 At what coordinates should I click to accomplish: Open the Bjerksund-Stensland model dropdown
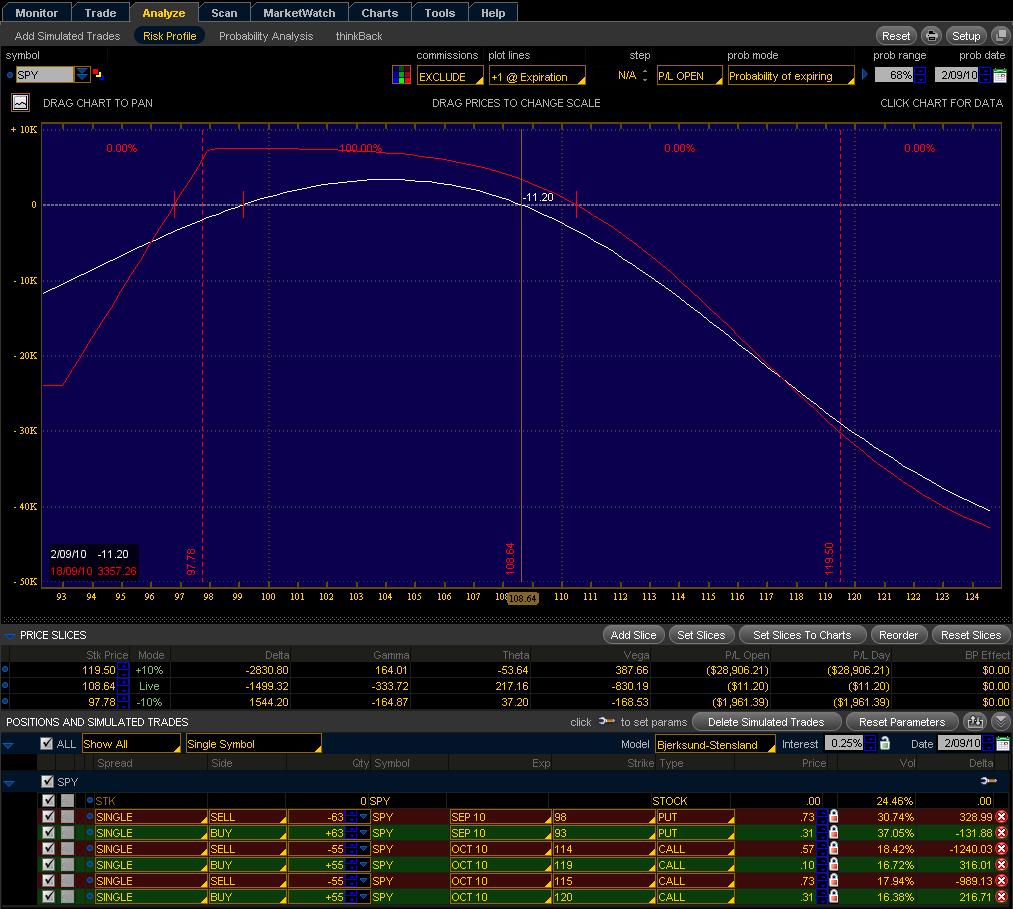pos(715,744)
